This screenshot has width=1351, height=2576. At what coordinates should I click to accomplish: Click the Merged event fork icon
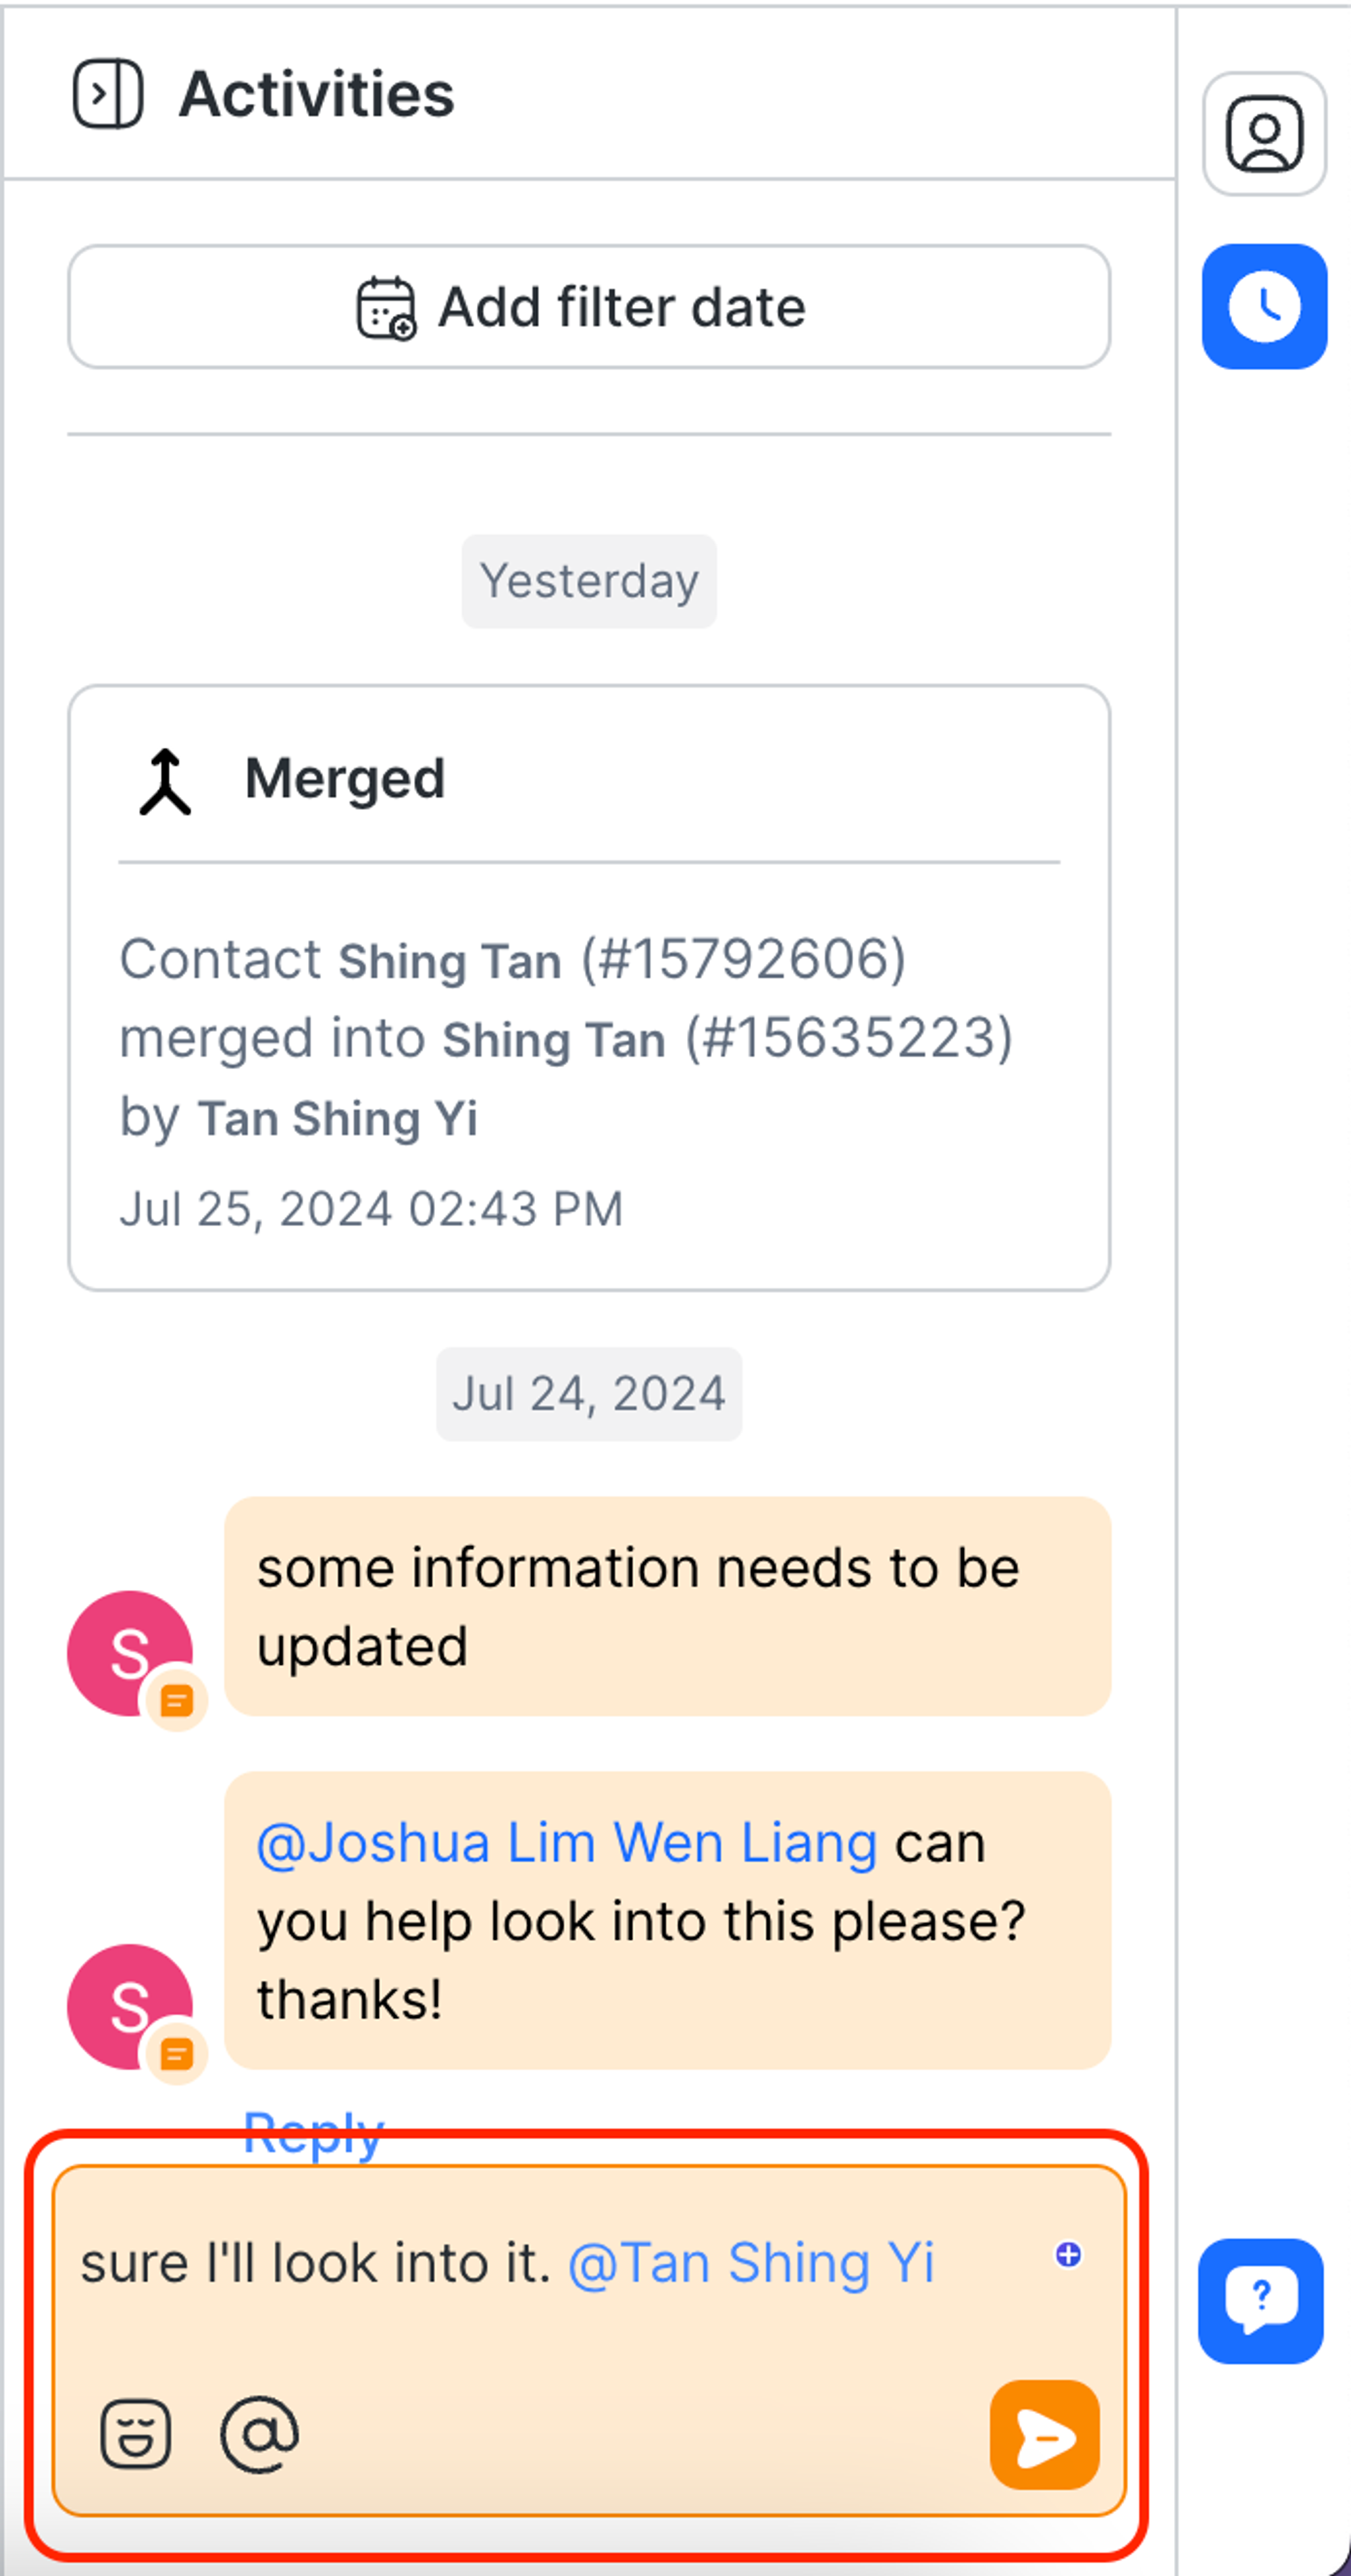[165, 781]
